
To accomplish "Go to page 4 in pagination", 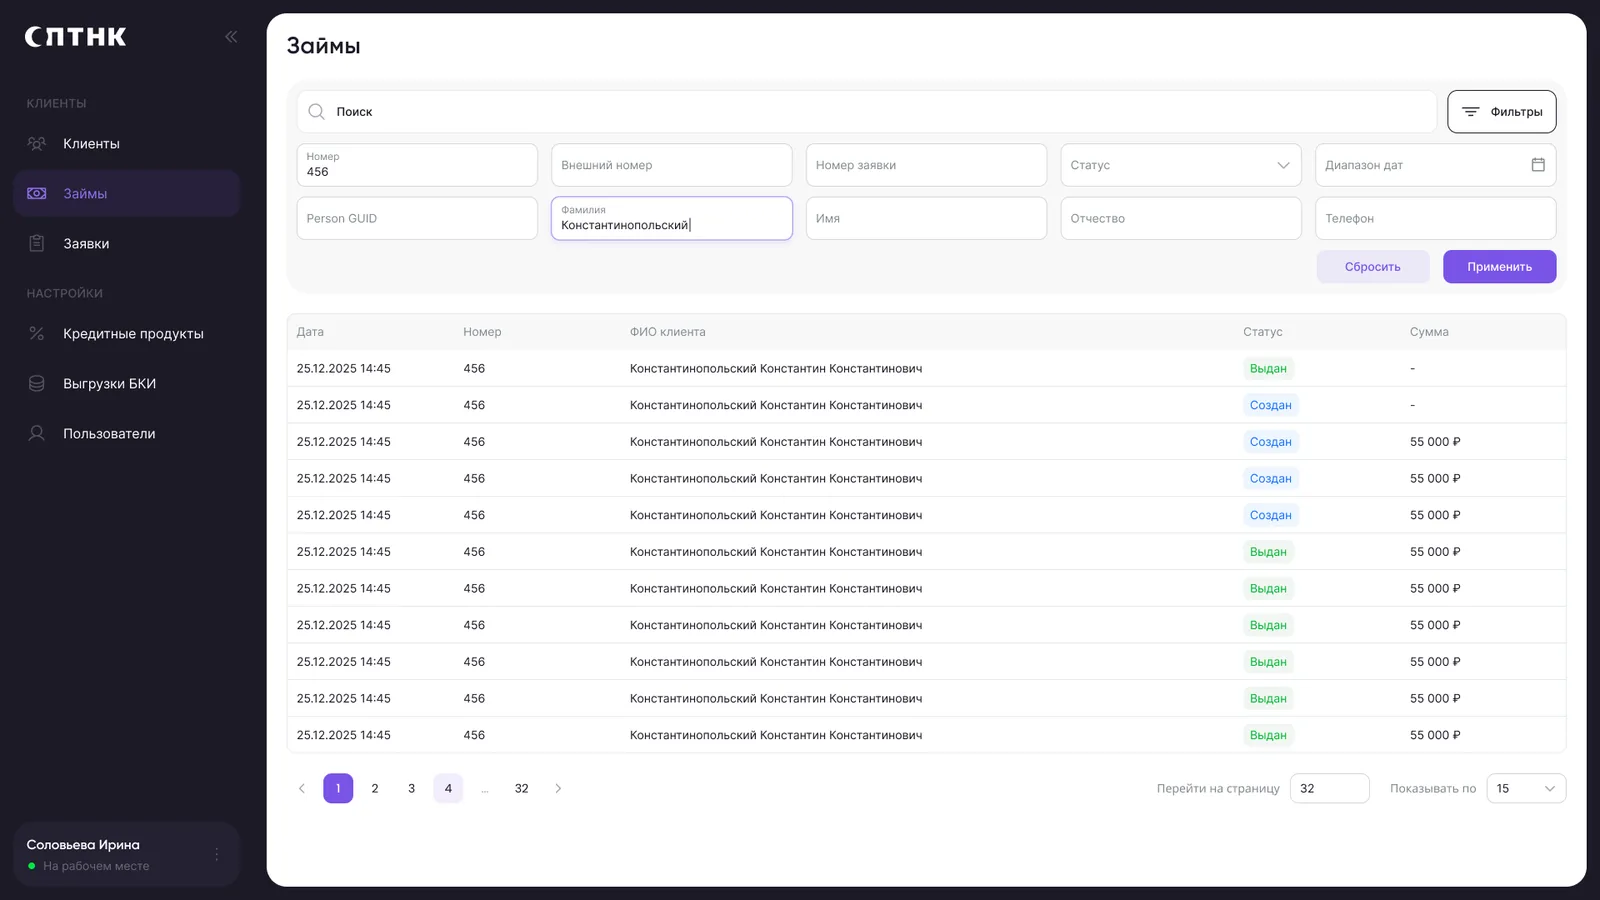I will 448,789.
